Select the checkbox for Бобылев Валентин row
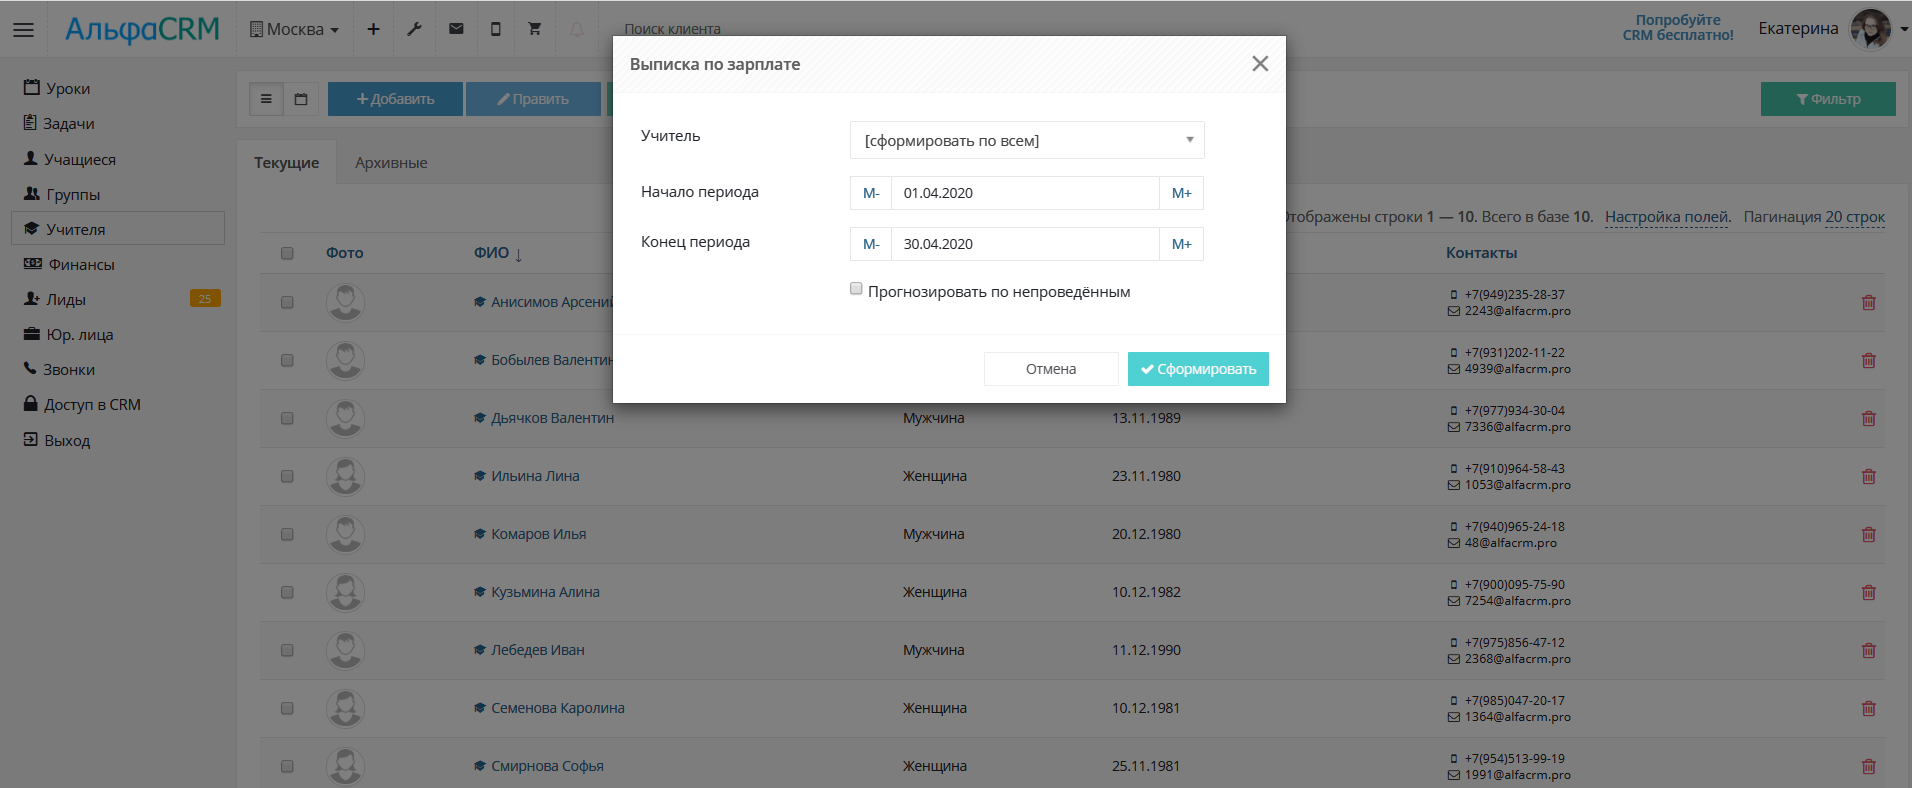The image size is (1912, 788). point(287,360)
